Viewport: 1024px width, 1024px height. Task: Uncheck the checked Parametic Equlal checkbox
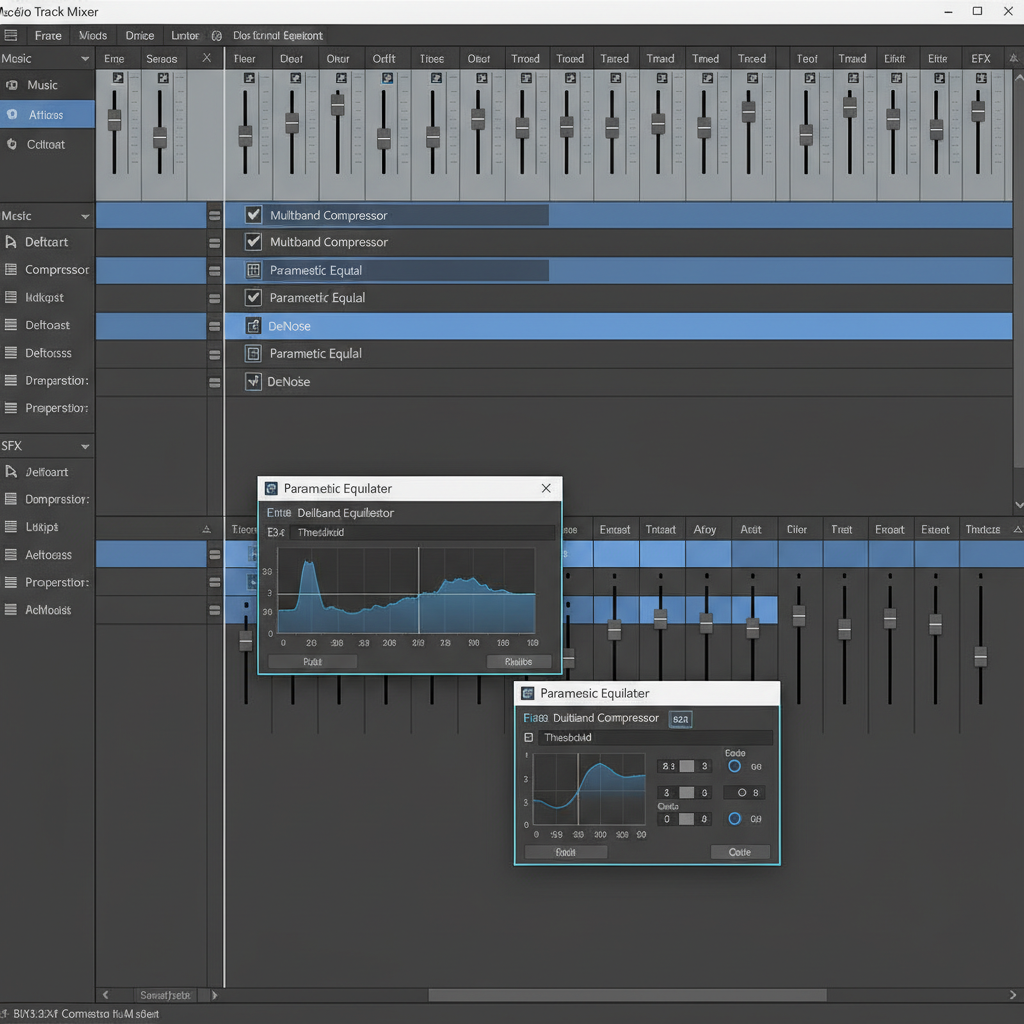[253, 297]
